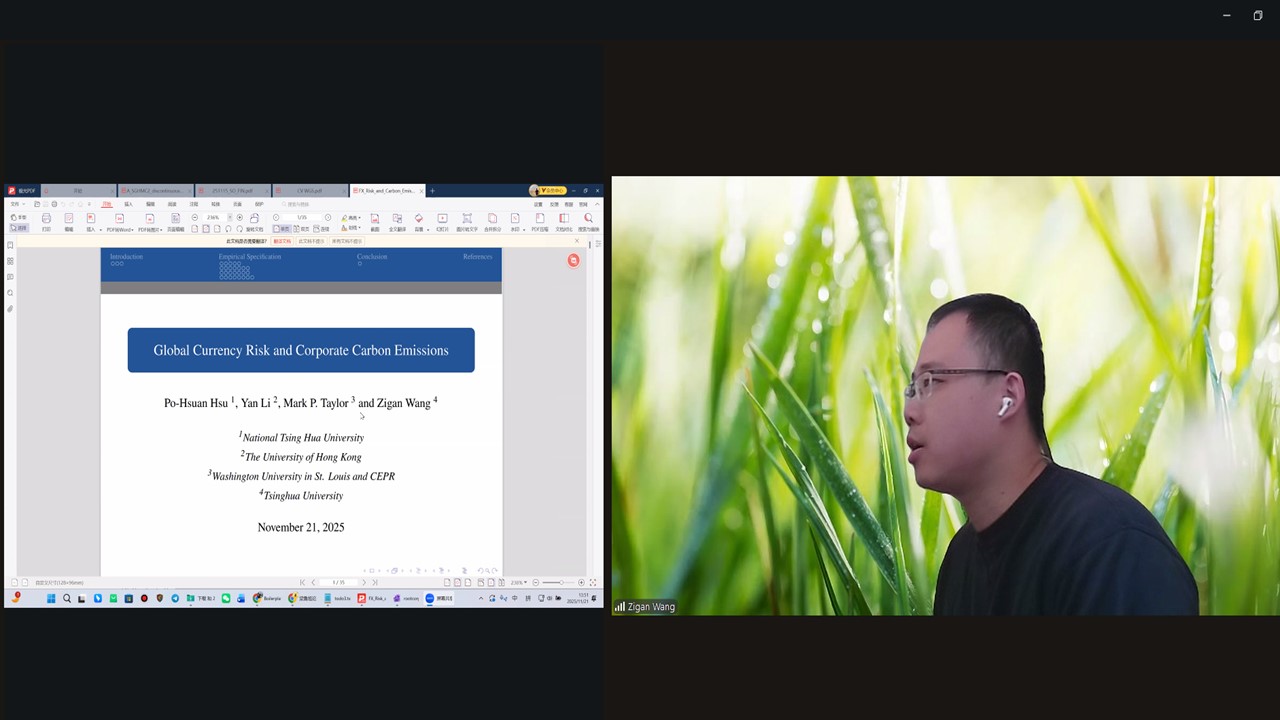Click the PDF compress icon

pos(539,219)
